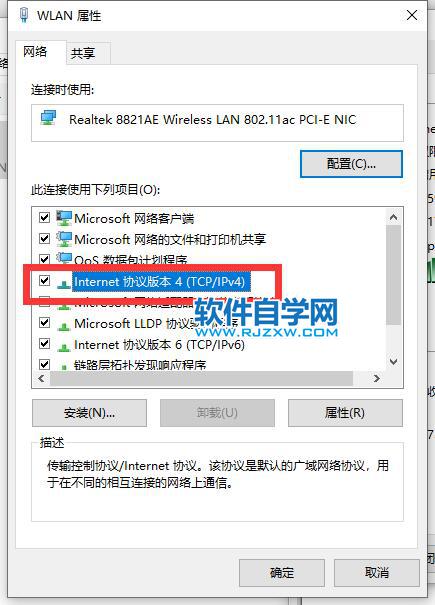Confirm changes with 确定 button
This screenshot has height=605, width=435.
(282, 573)
